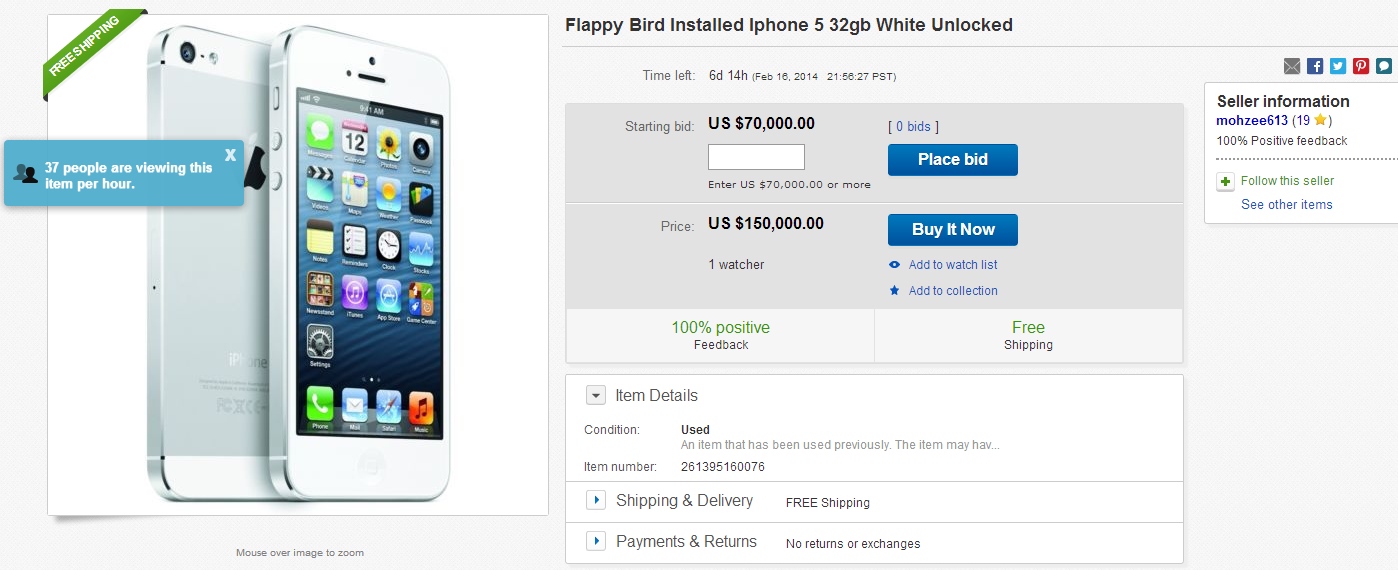Collapse the Item Details section
Screen dimensions: 1398x570
tap(596, 396)
